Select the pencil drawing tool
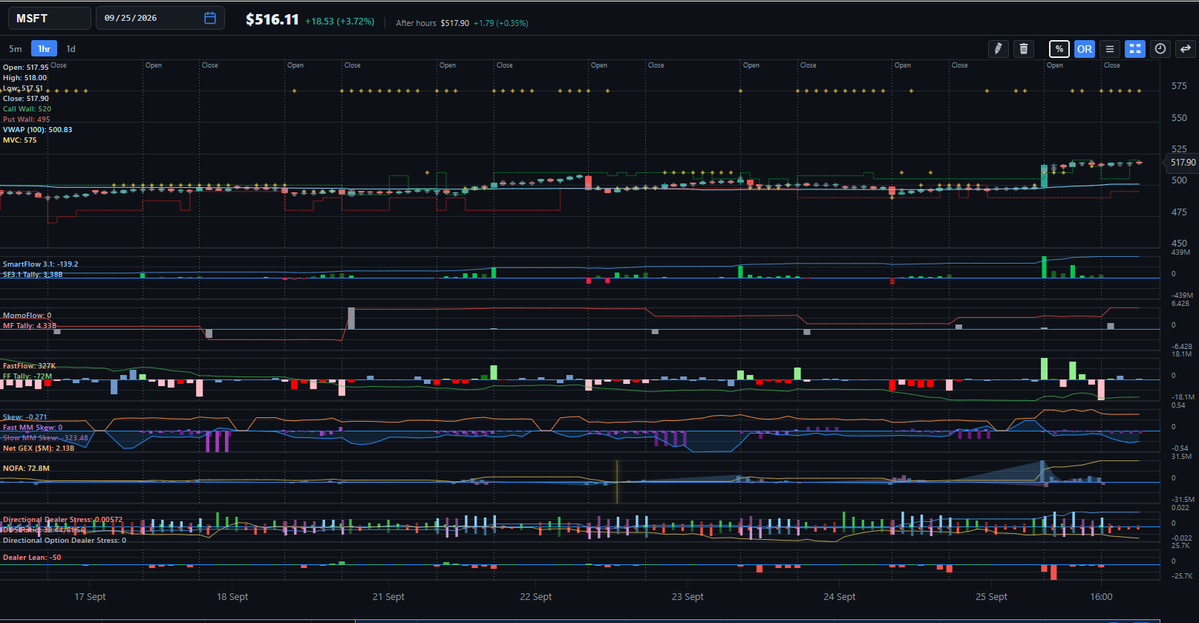Image resolution: width=1199 pixels, height=623 pixels. pyautogui.click(x=998, y=49)
